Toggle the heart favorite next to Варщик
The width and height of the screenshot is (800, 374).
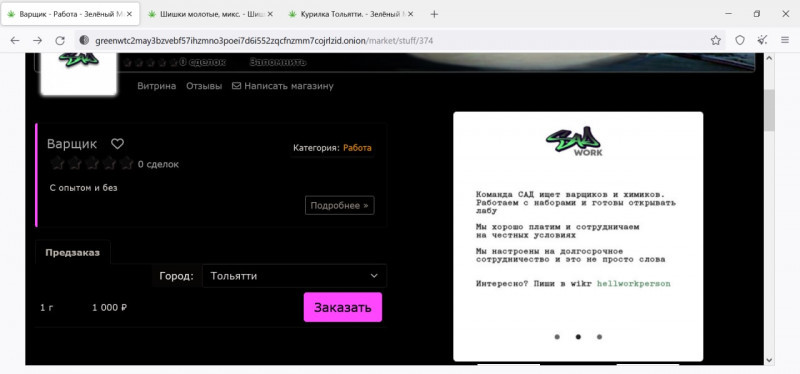tap(117, 144)
